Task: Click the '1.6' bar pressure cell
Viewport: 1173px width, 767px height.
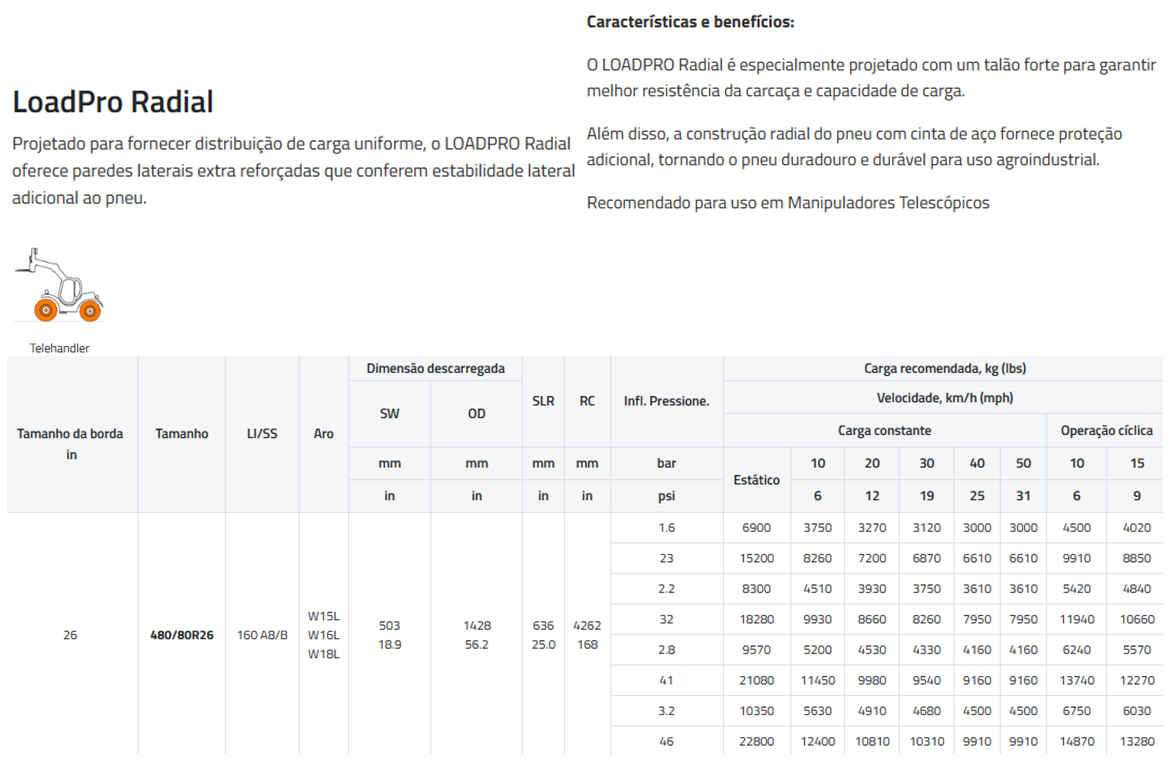Action: 667,528
